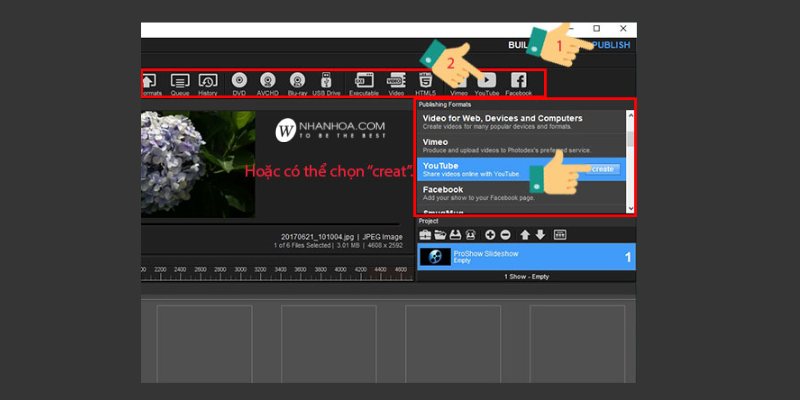Select the HTML5 output icon

pos(425,80)
